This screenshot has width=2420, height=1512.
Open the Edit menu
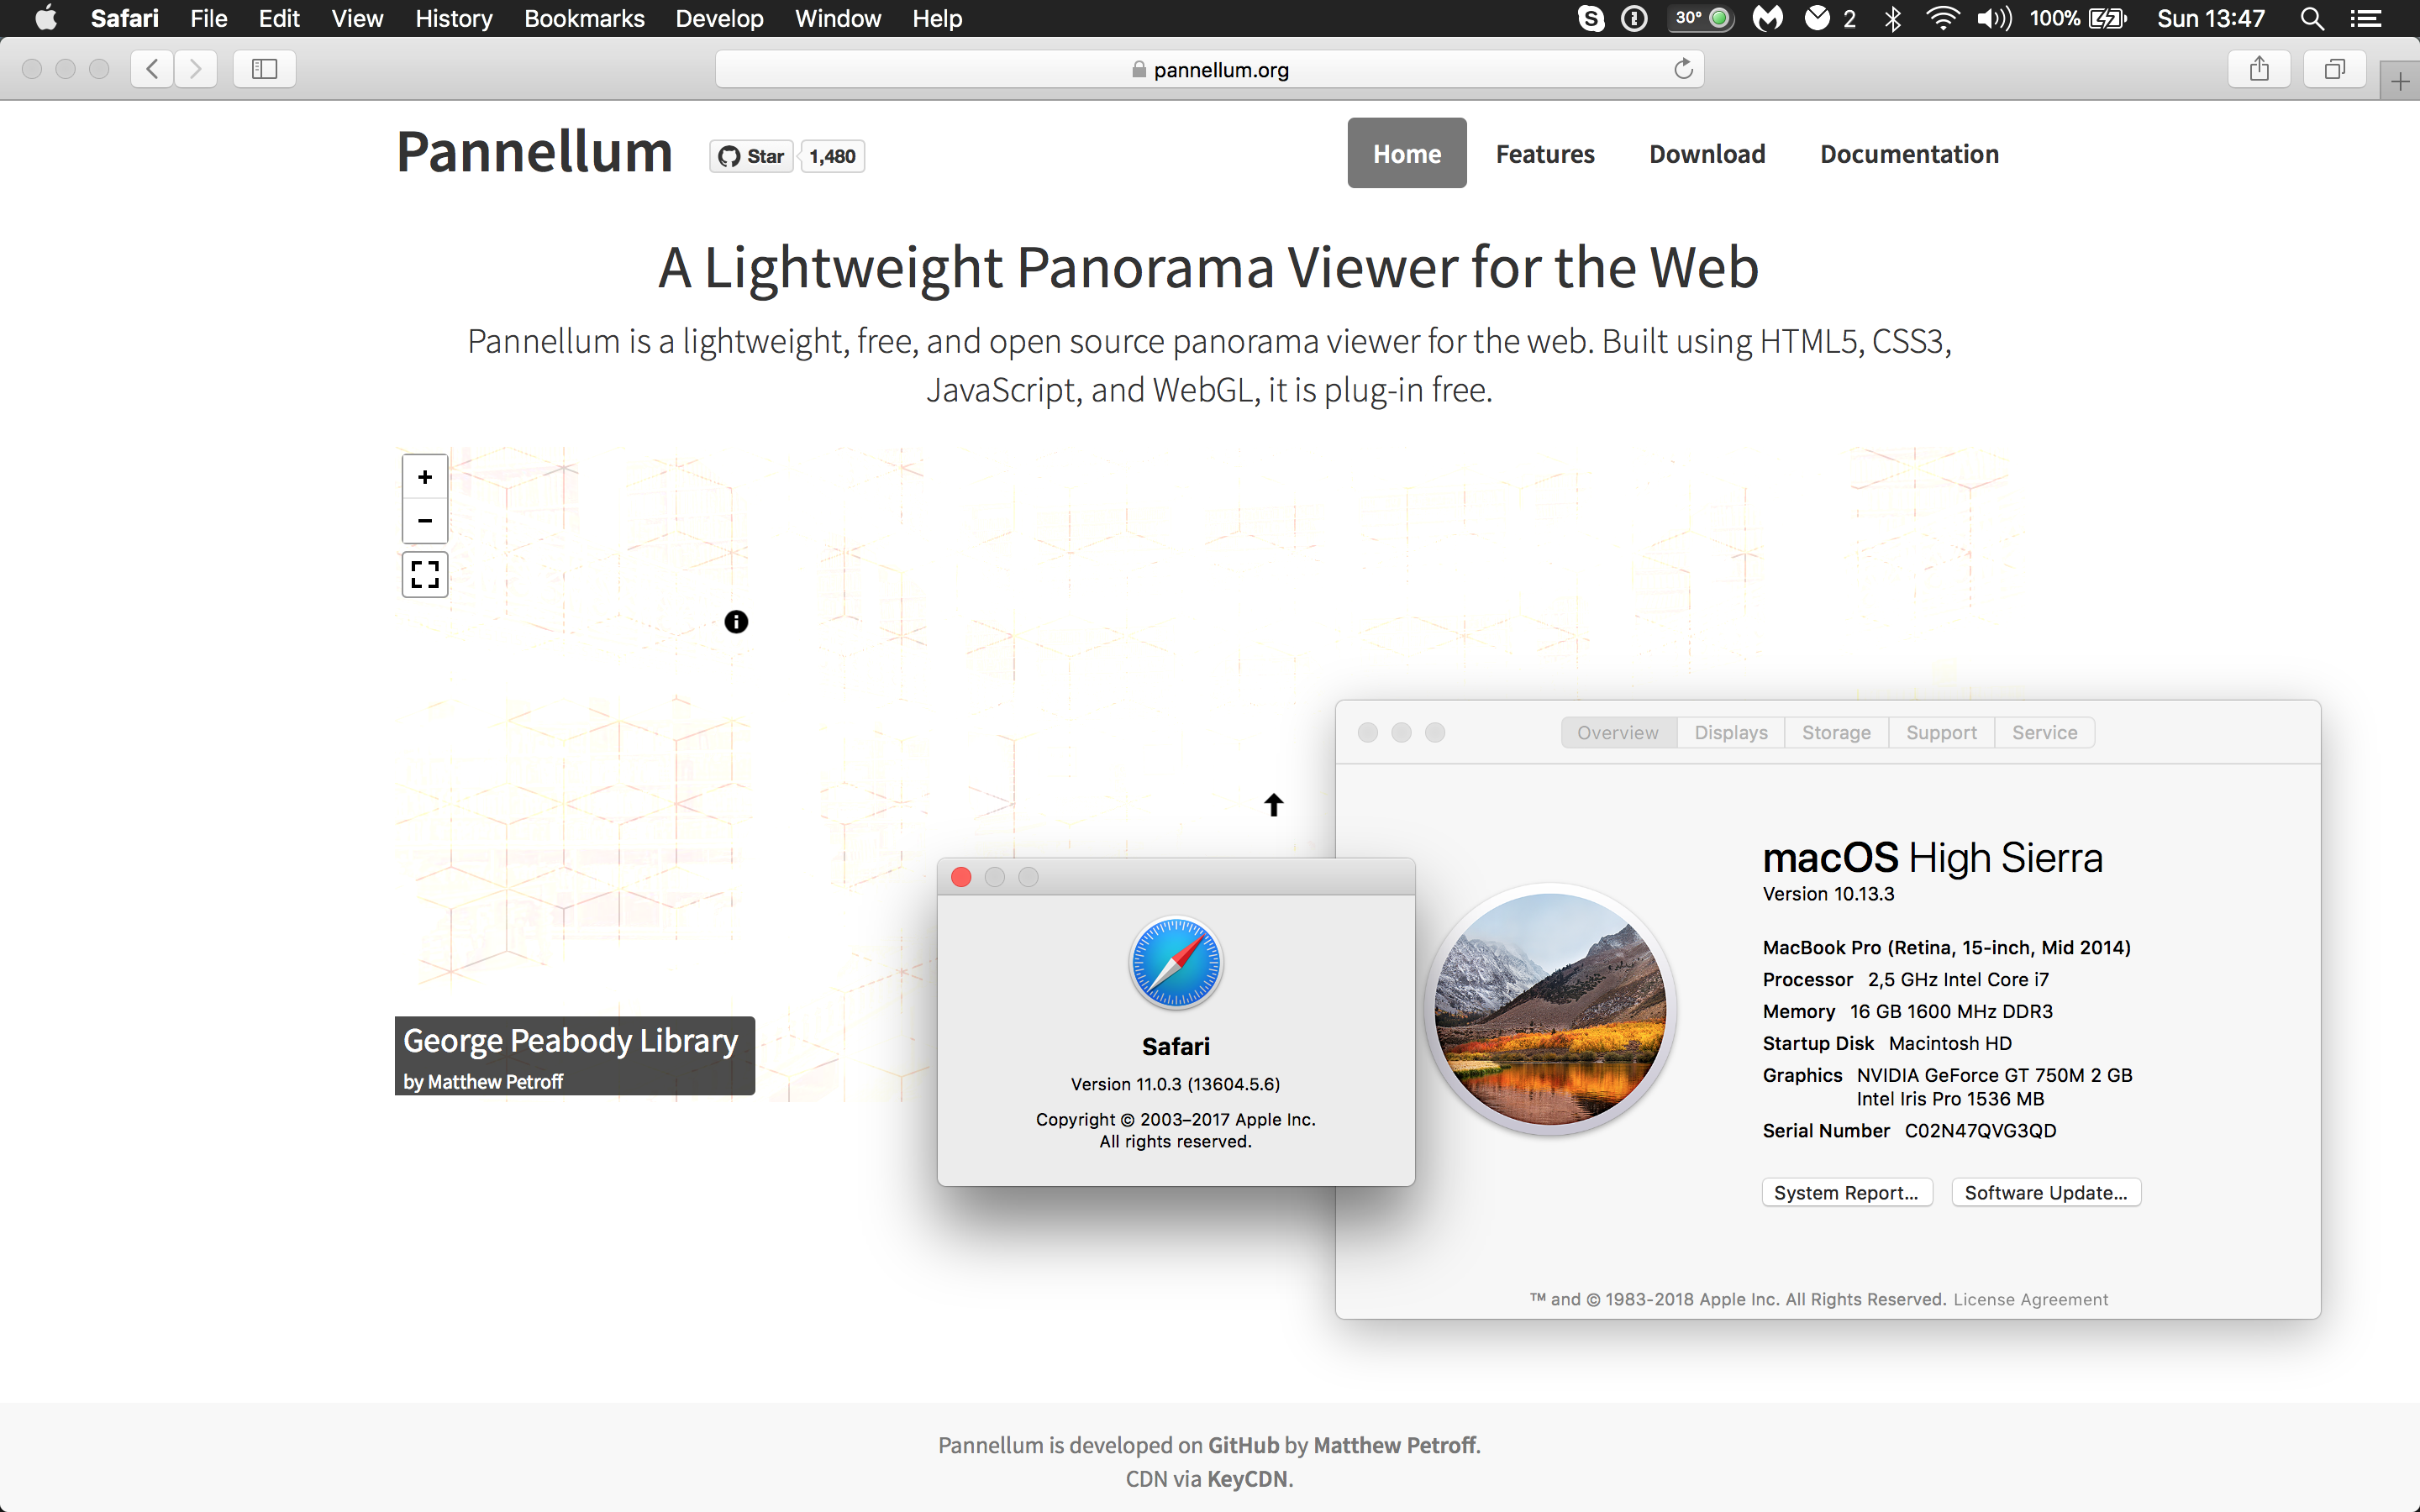click(279, 18)
